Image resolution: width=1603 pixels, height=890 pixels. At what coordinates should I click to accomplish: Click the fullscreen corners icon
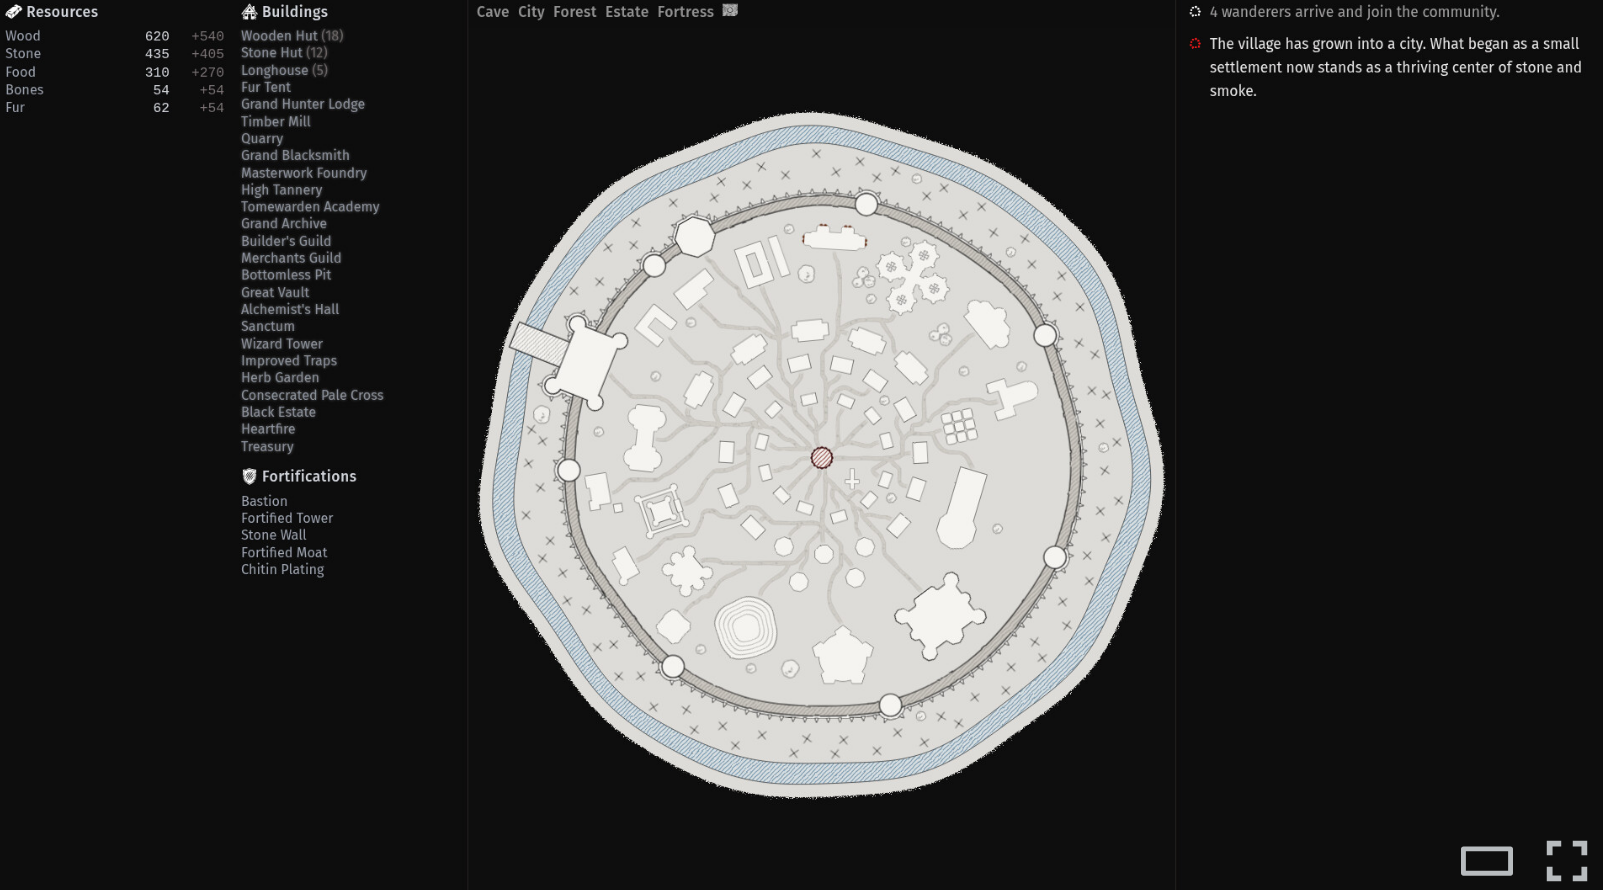click(x=1566, y=861)
